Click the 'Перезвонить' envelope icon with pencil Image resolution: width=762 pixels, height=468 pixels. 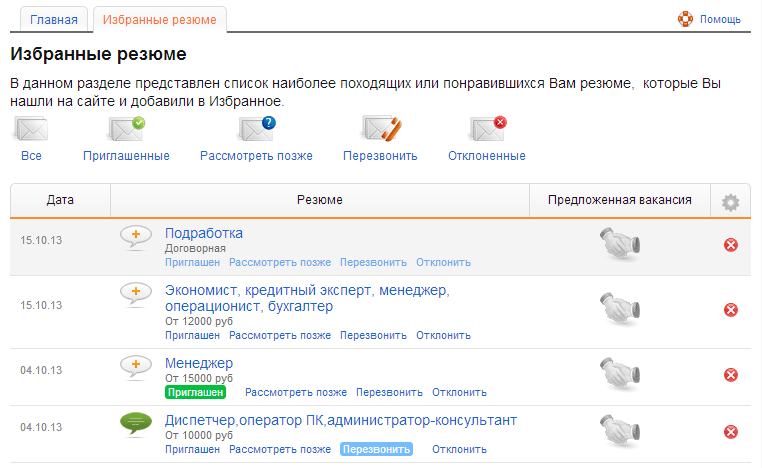click(x=380, y=129)
